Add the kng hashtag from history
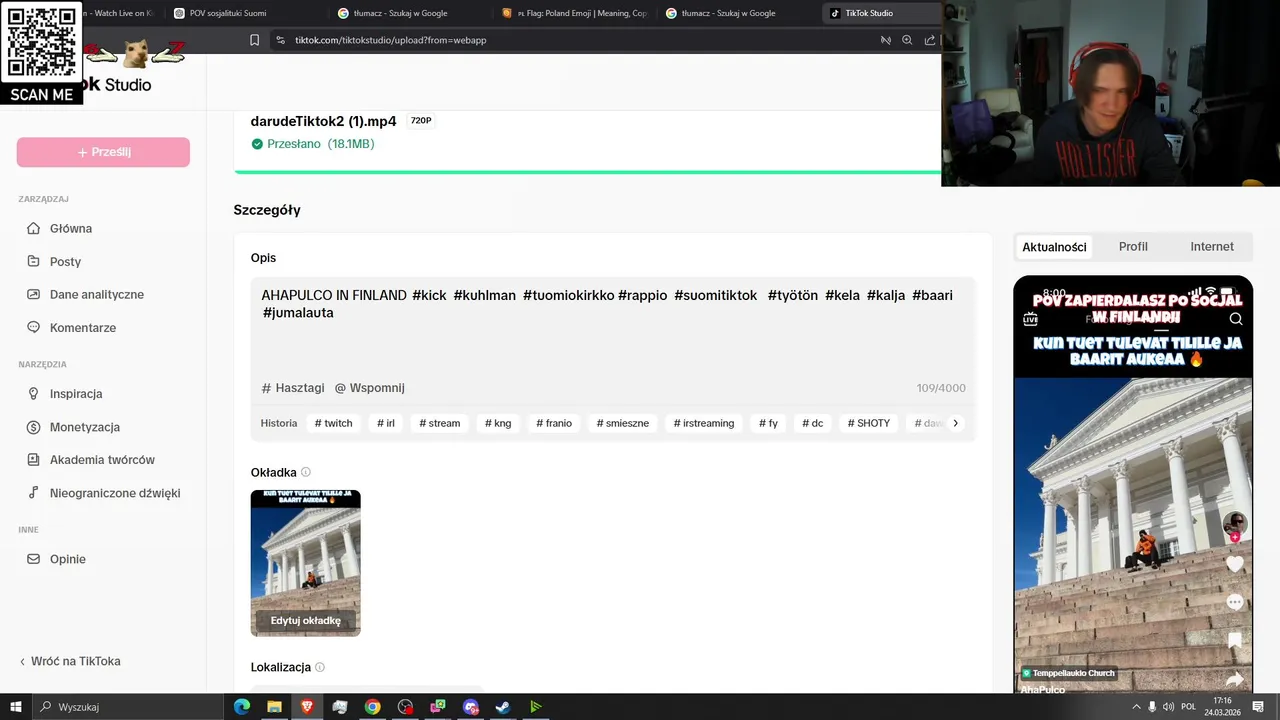The height and width of the screenshot is (720, 1280). click(x=498, y=423)
